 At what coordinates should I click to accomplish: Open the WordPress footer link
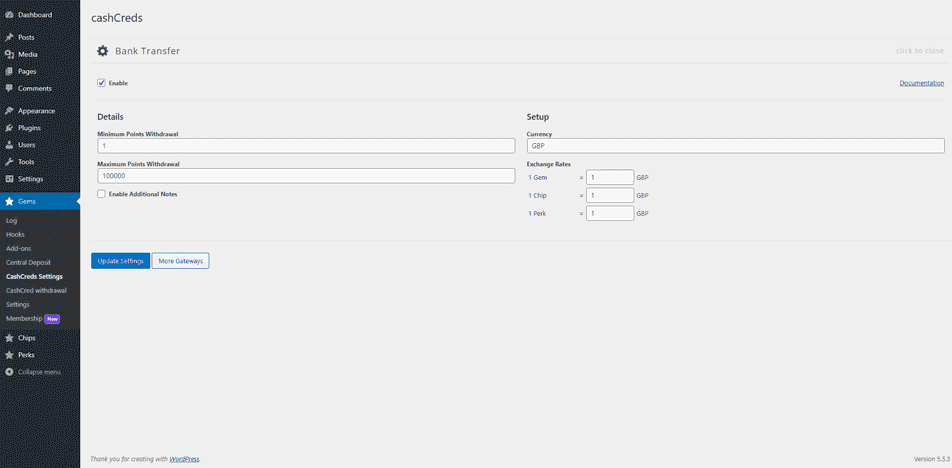(185, 459)
